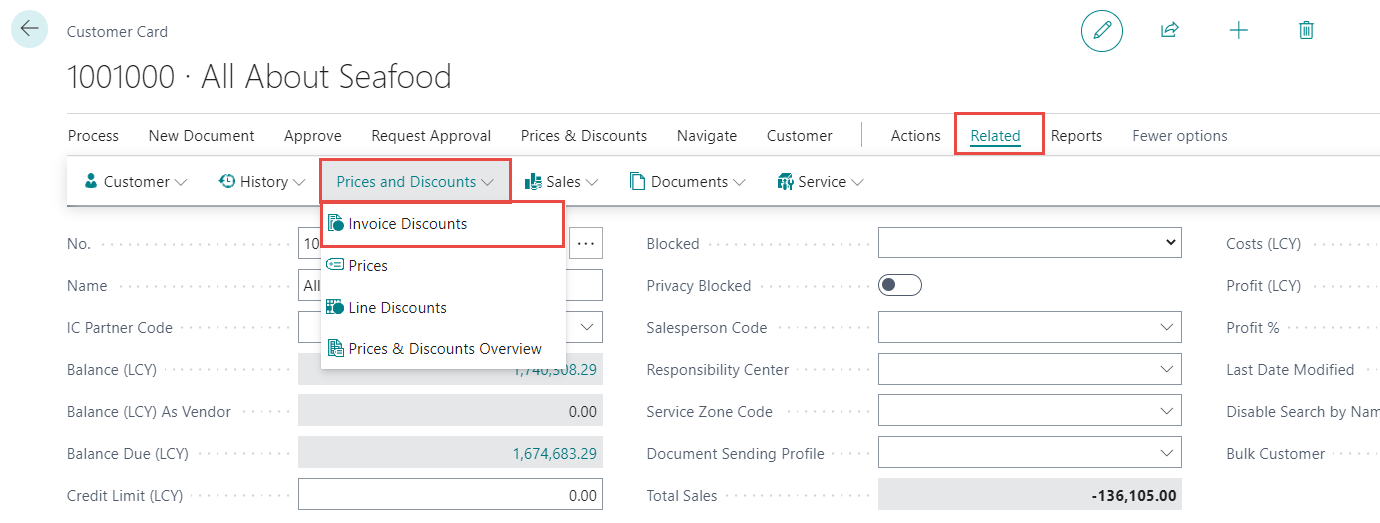Click the trash delete icon

pos(1305,30)
